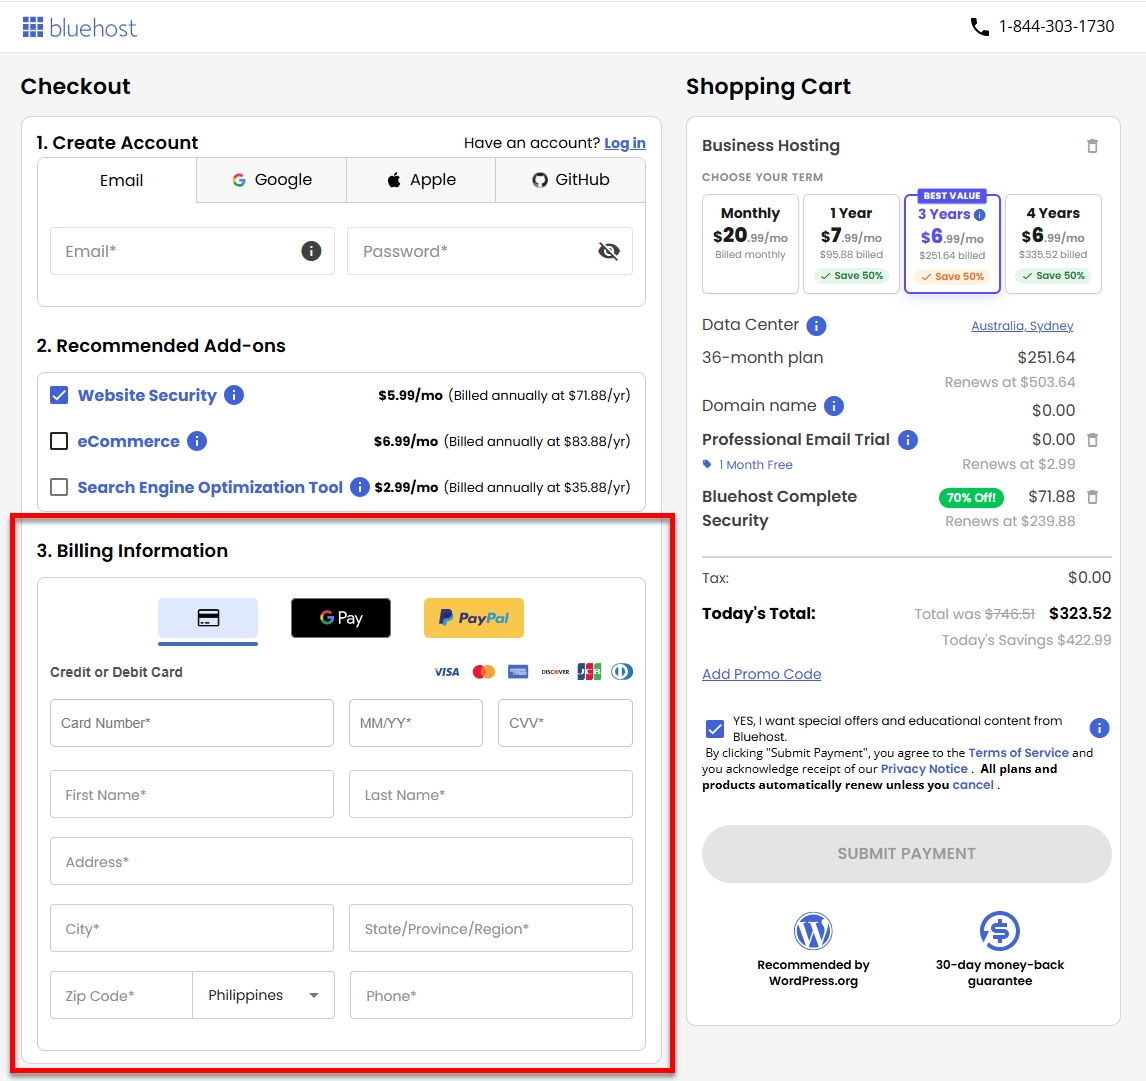Click the Discover card logo
The width and height of the screenshot is (1146, 1081).
pyautogui.click(x=555, y=672)
